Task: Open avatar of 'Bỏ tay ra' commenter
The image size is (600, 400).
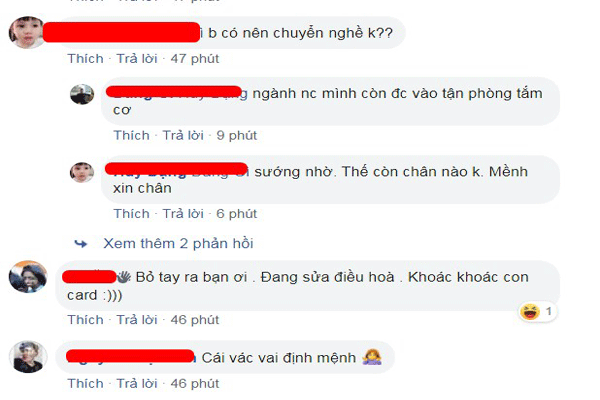Action: tap(28, 277)
